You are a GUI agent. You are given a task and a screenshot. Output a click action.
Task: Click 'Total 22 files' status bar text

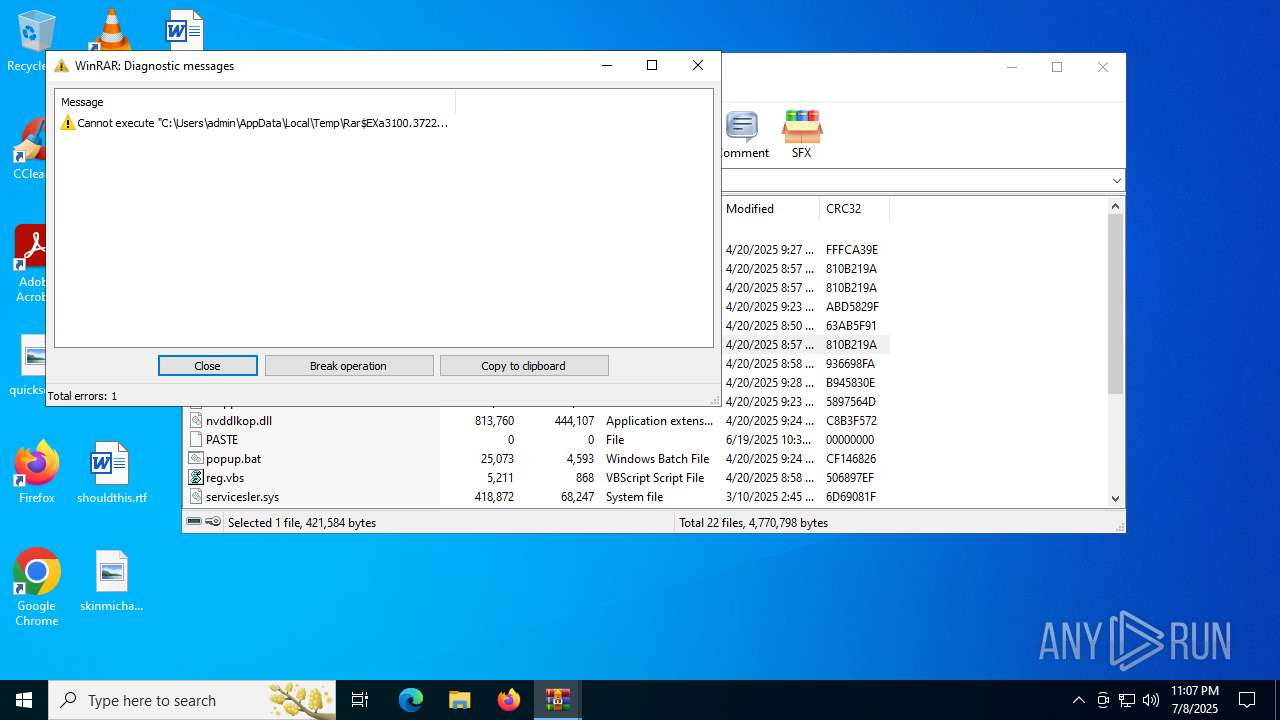(x=753, y=523)
